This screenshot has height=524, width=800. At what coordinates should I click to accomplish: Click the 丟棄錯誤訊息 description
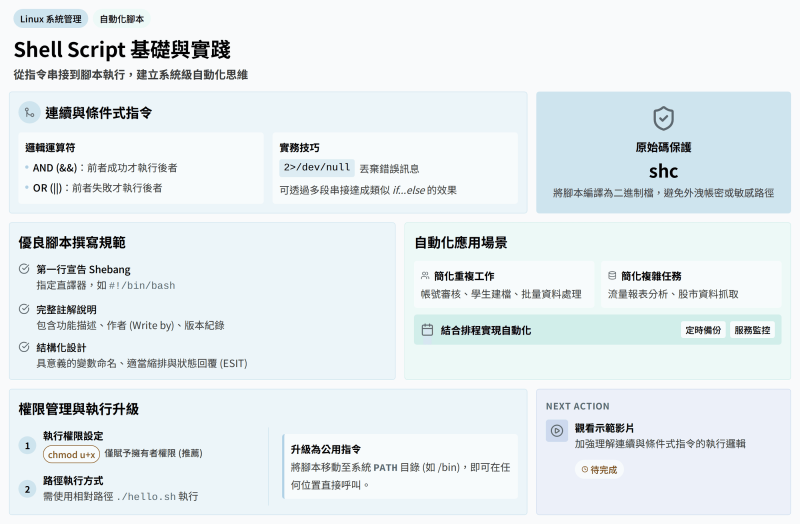click(x=389, y=168)
